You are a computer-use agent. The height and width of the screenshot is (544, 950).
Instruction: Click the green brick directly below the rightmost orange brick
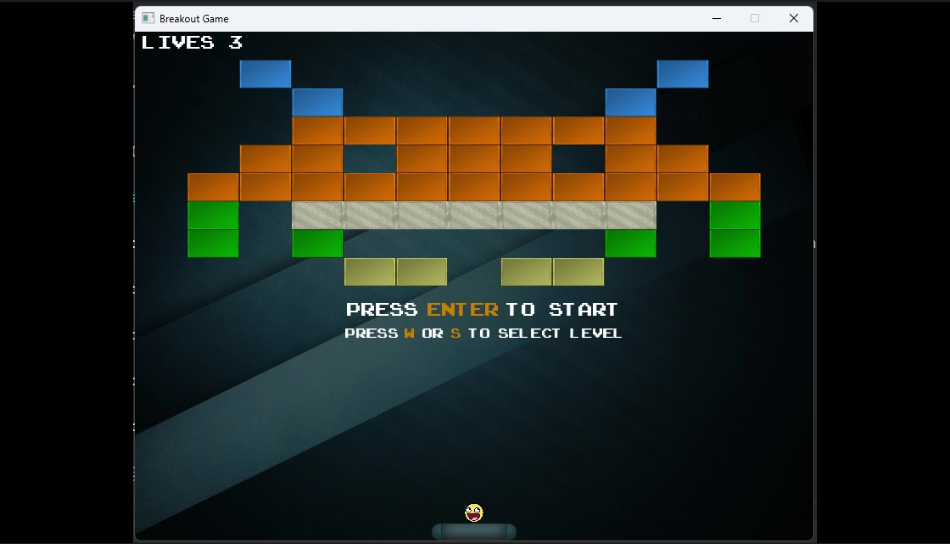coord(735,215)
